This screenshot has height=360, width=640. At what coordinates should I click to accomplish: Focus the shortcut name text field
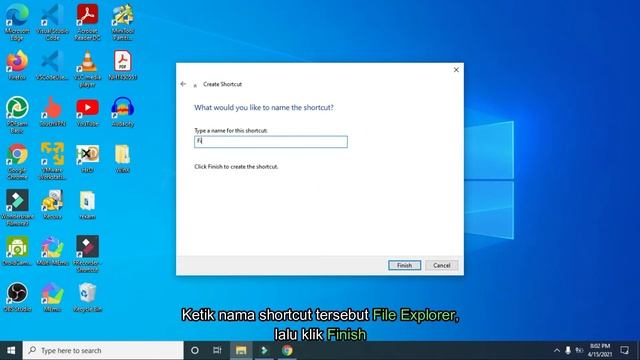tap(271, 142)
